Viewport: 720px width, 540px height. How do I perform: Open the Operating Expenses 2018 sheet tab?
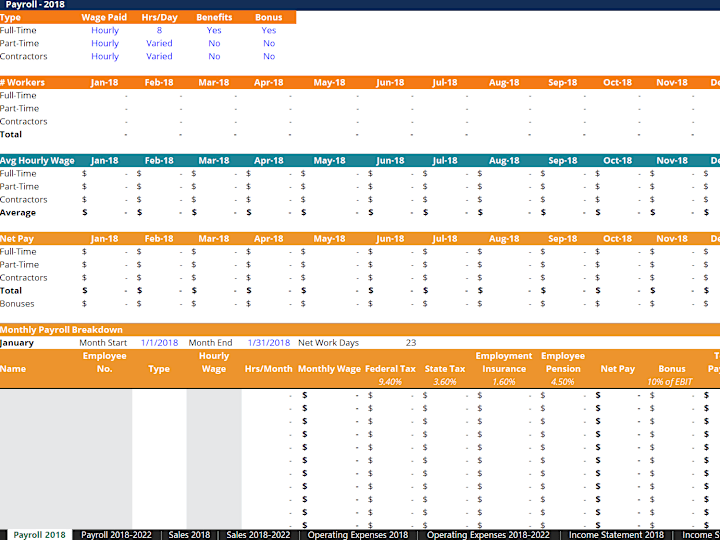coord(358,535)
